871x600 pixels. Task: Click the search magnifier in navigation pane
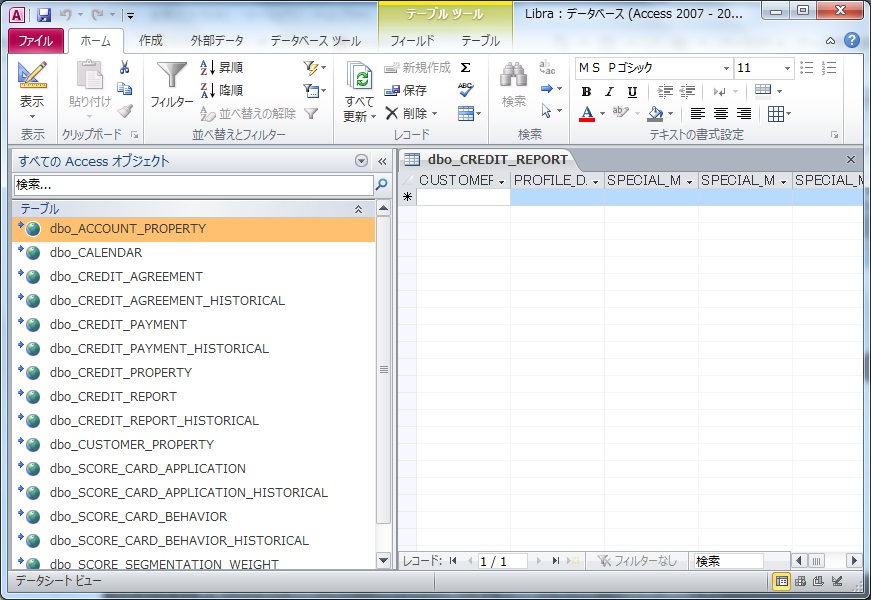tap(382, 184)
